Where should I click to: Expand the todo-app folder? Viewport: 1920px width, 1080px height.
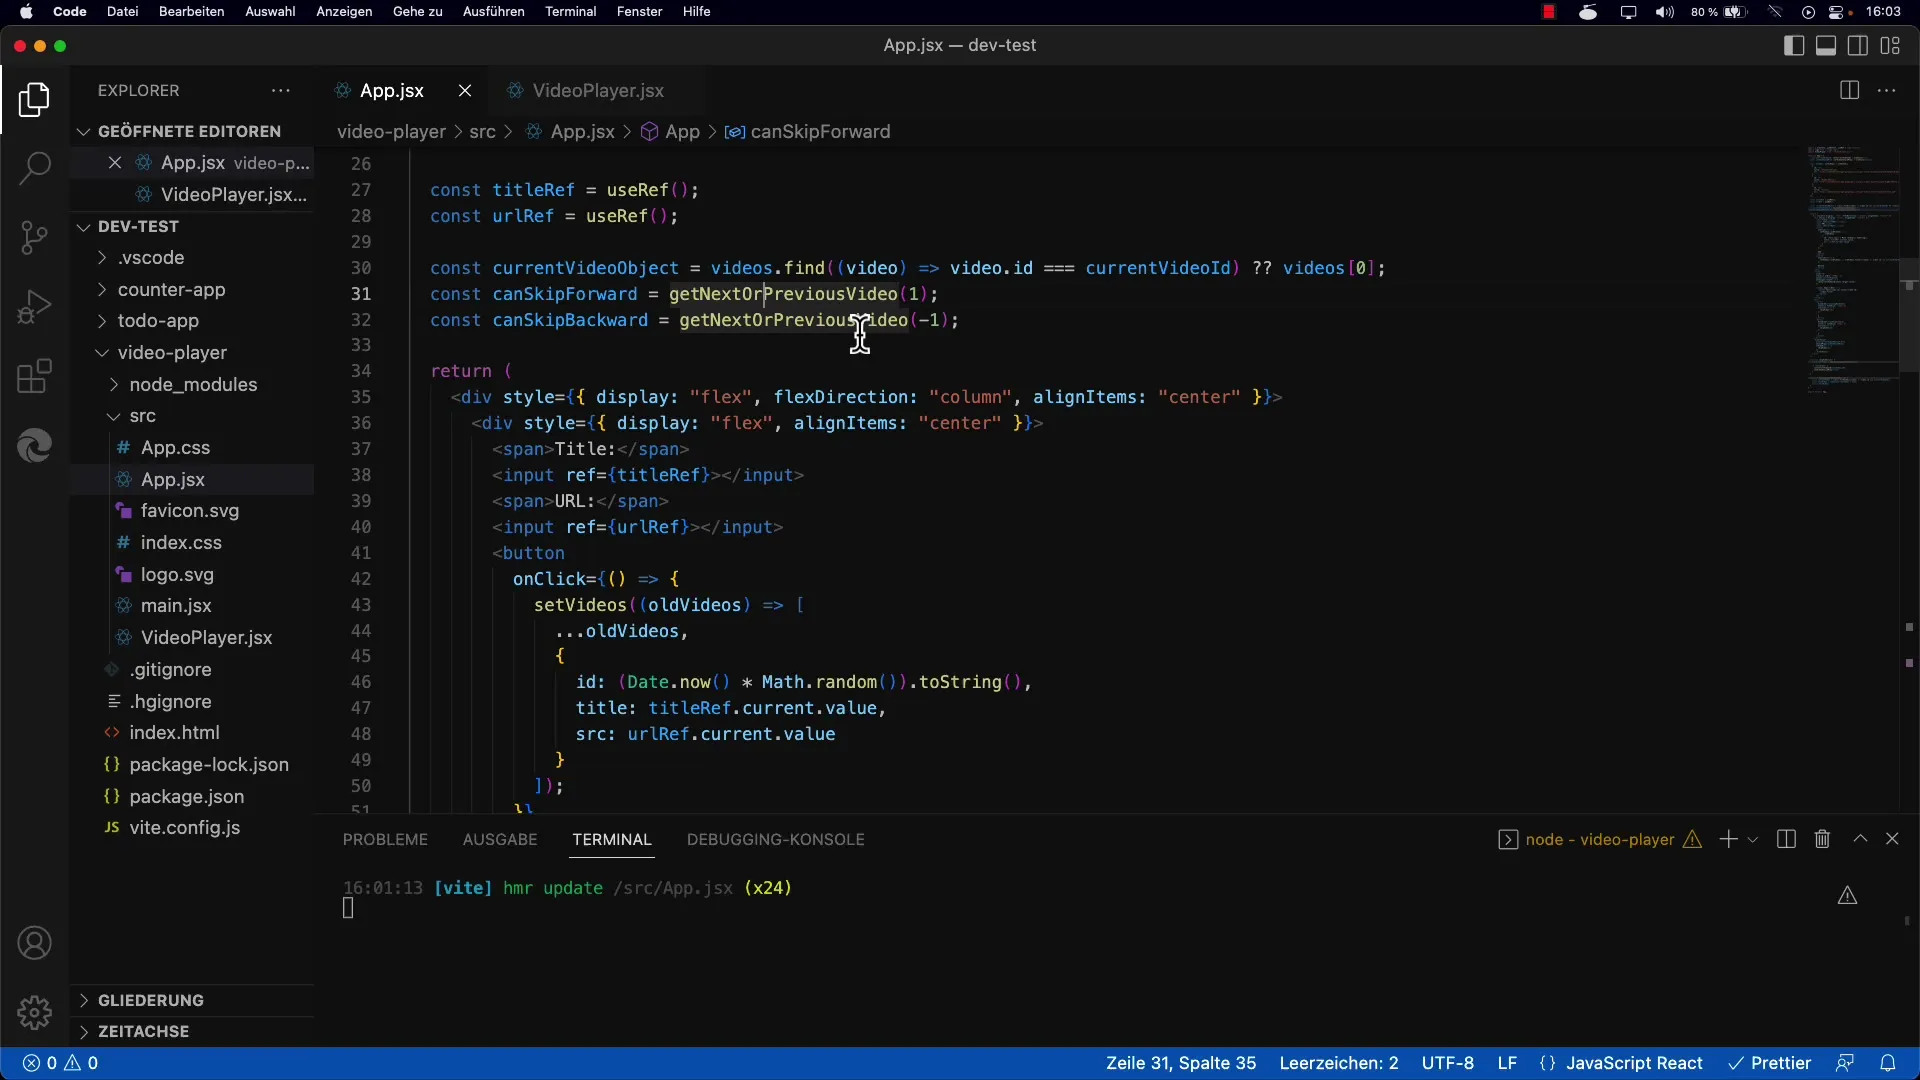(x=158, y=320)
